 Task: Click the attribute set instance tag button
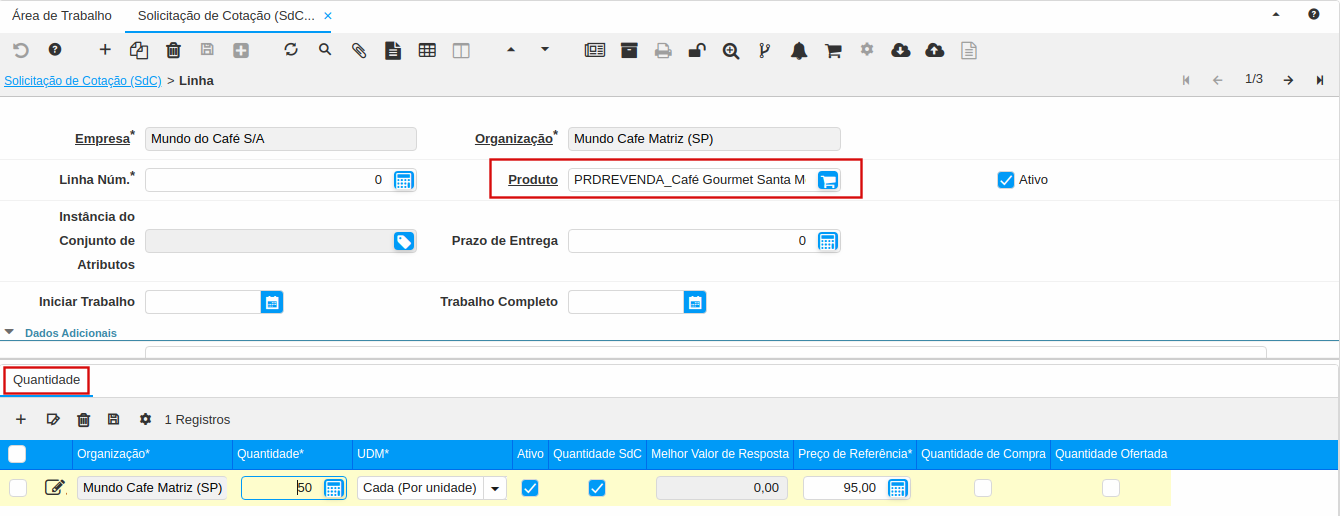403,241
